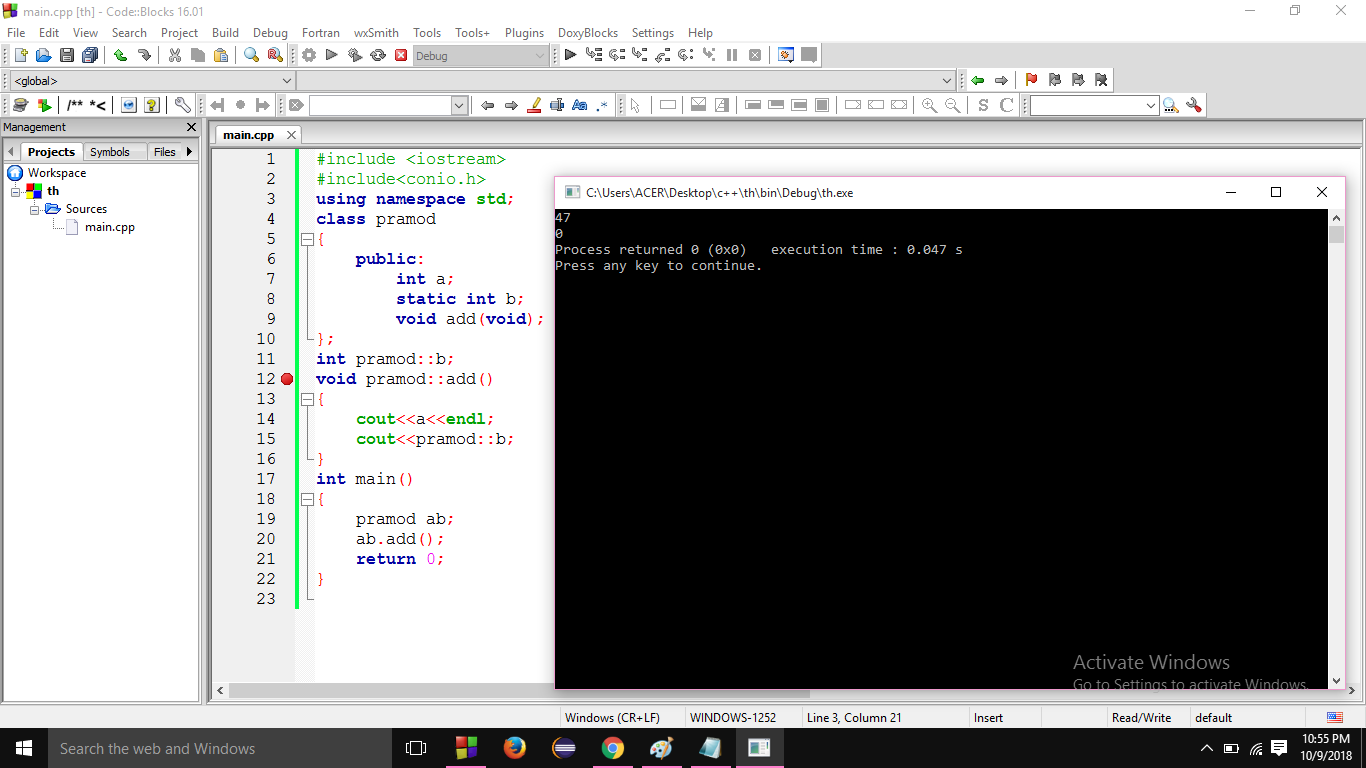Save all files with the Save Everything icon
1366x768 pixels.
[90, 55]
